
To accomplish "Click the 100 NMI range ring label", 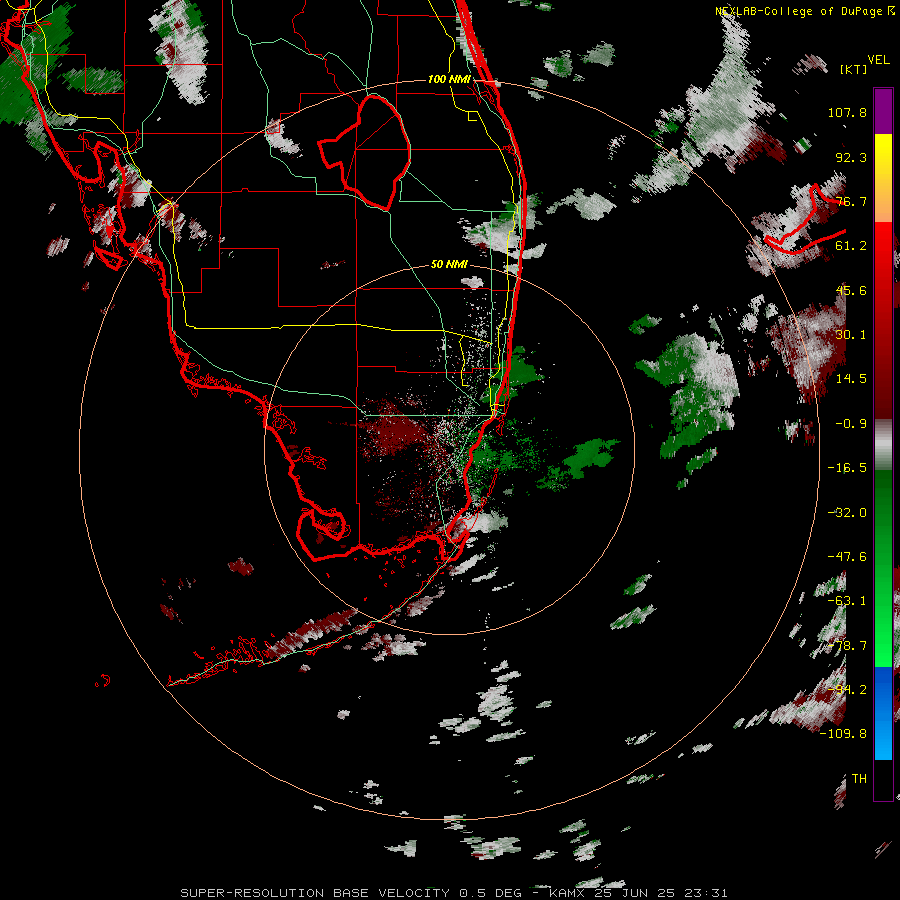I will (x=449, y=79).
